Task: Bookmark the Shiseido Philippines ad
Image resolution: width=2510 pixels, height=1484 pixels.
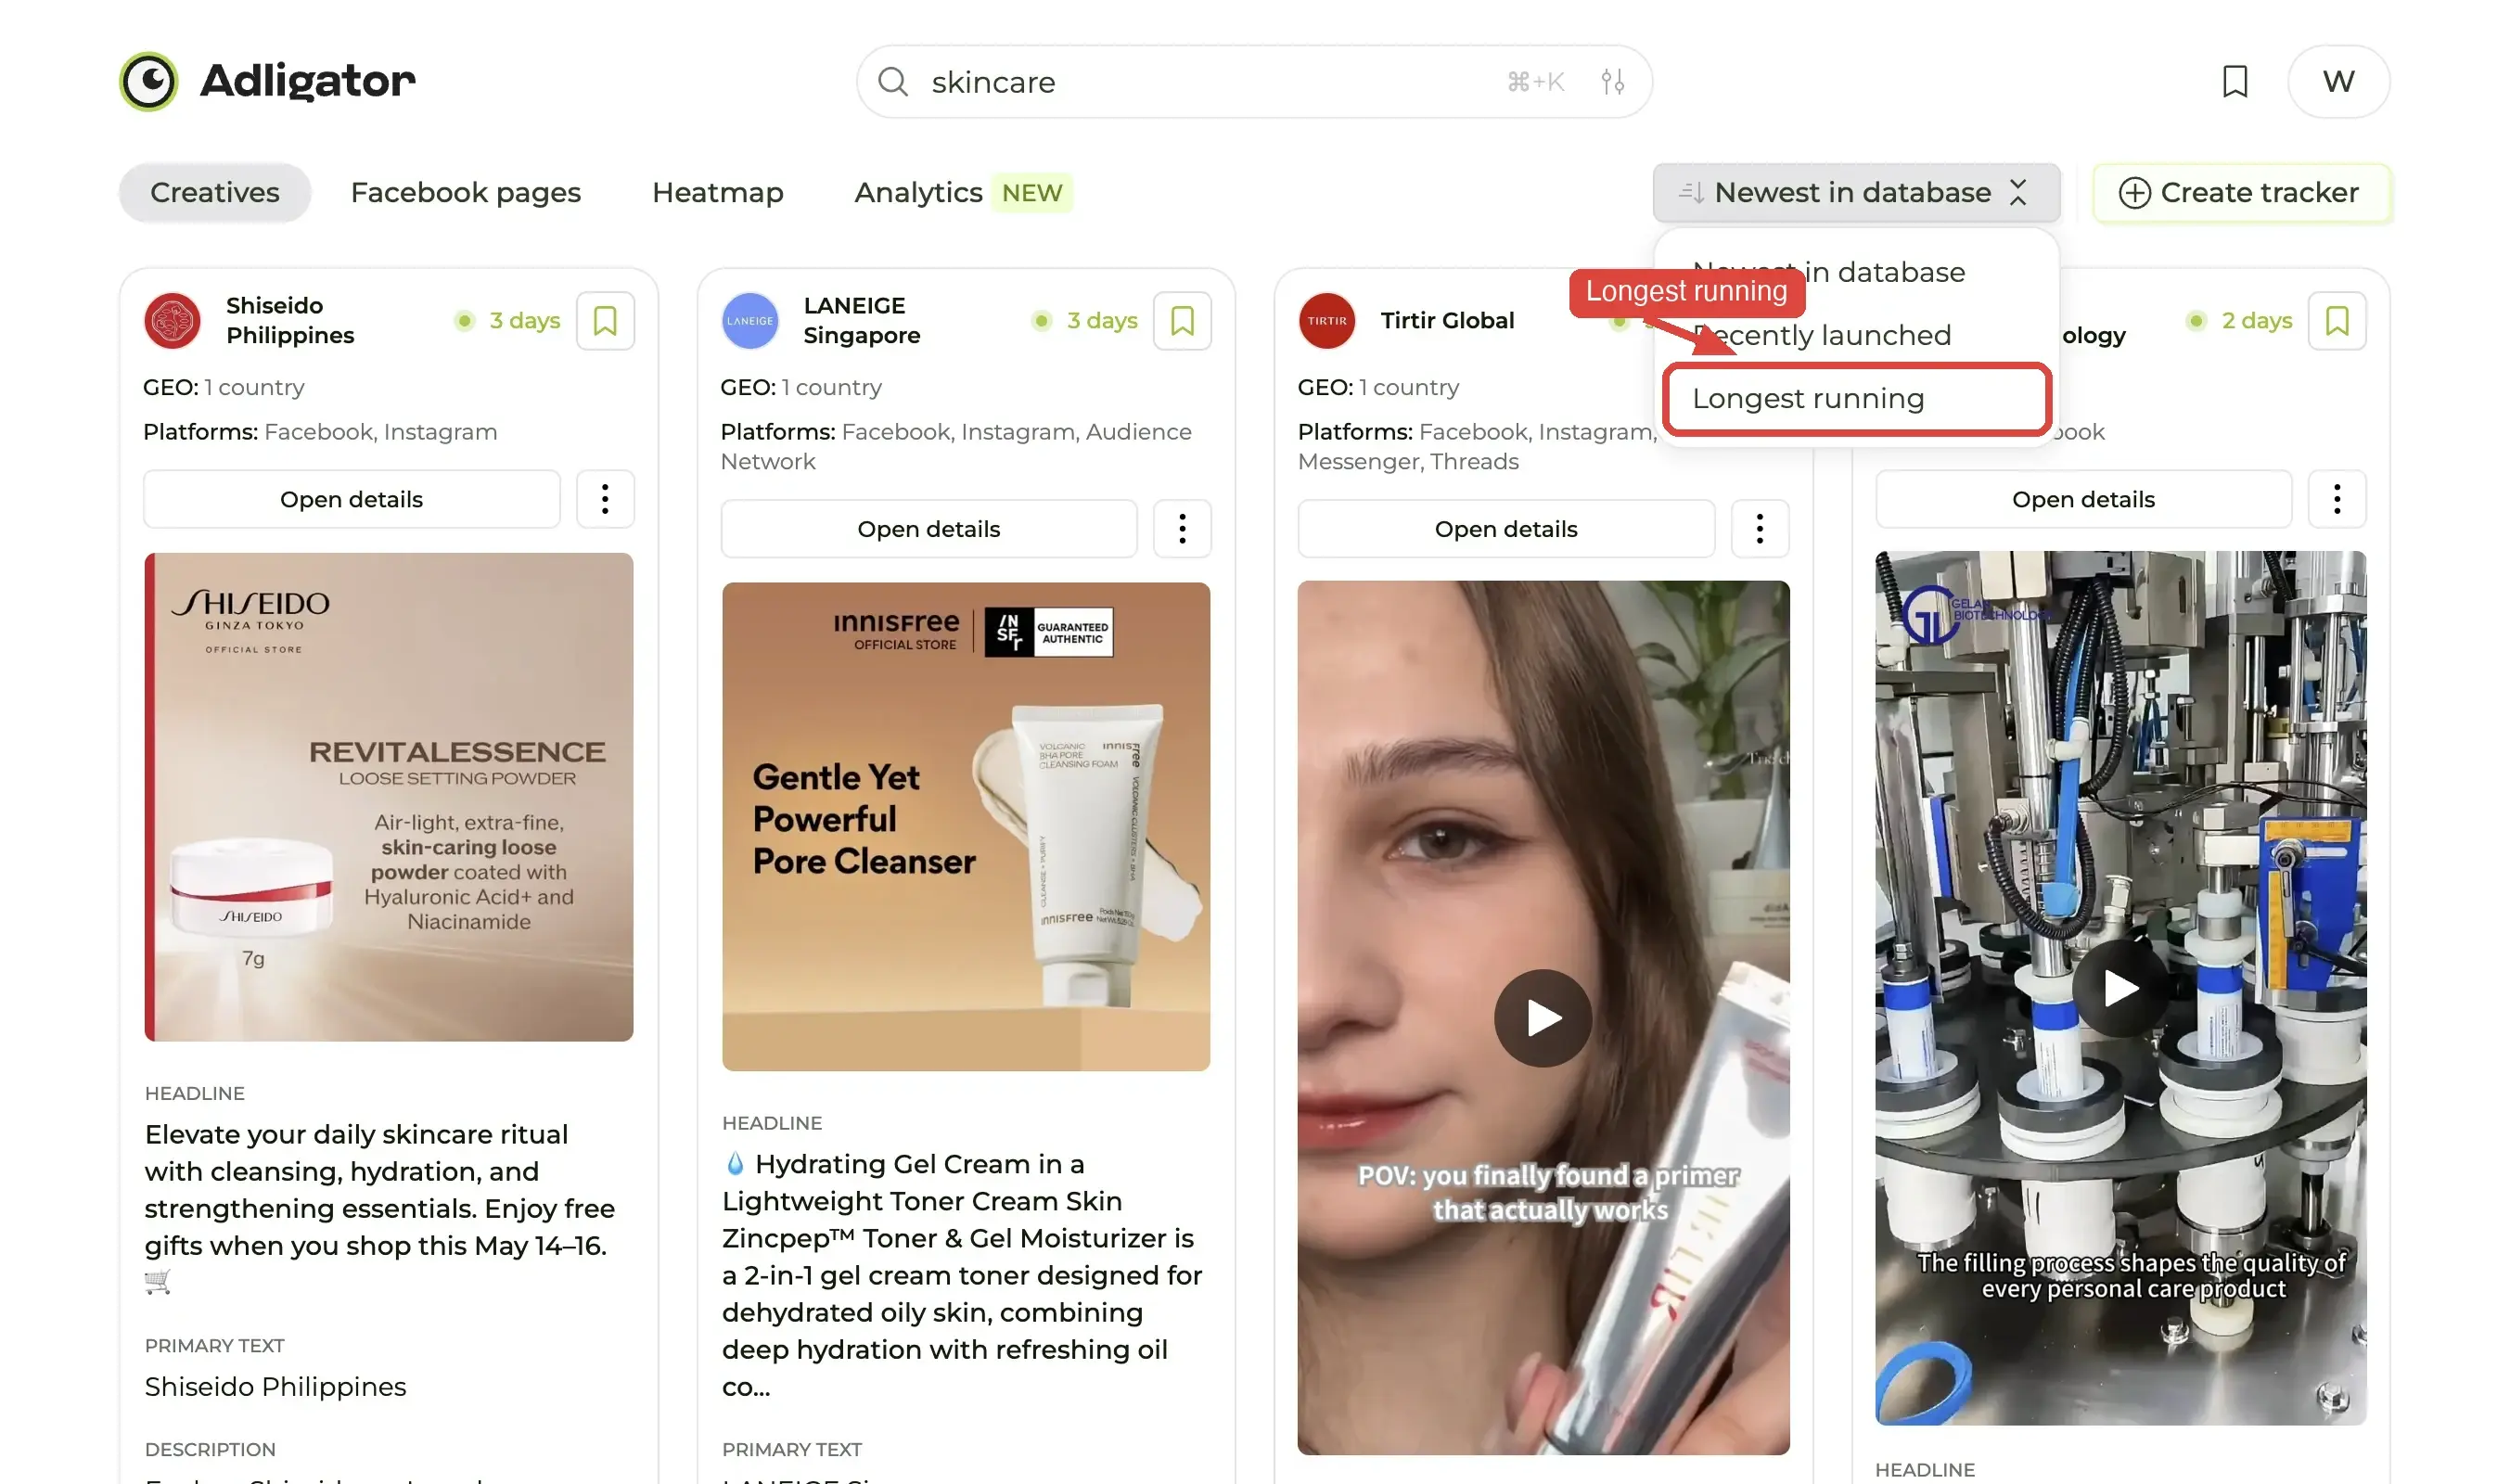Action: pyautogui.click(x=605, y=321)
